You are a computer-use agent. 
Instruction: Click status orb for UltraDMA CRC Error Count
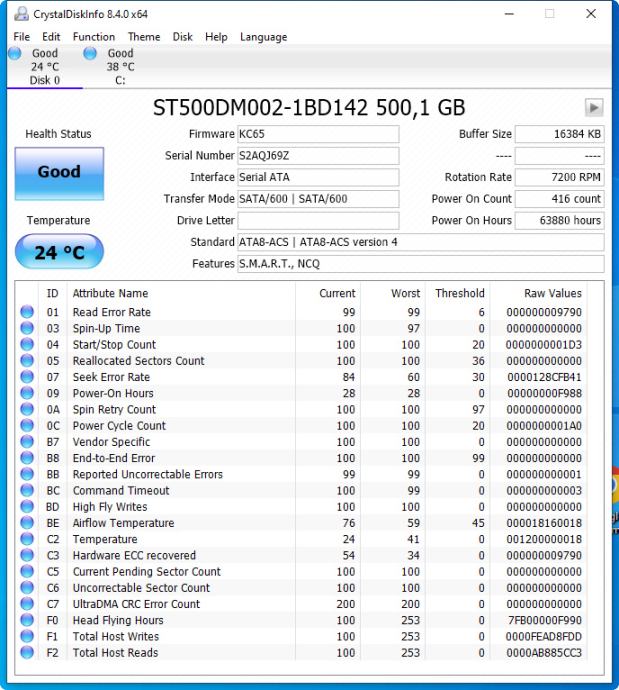pos(27,604)
